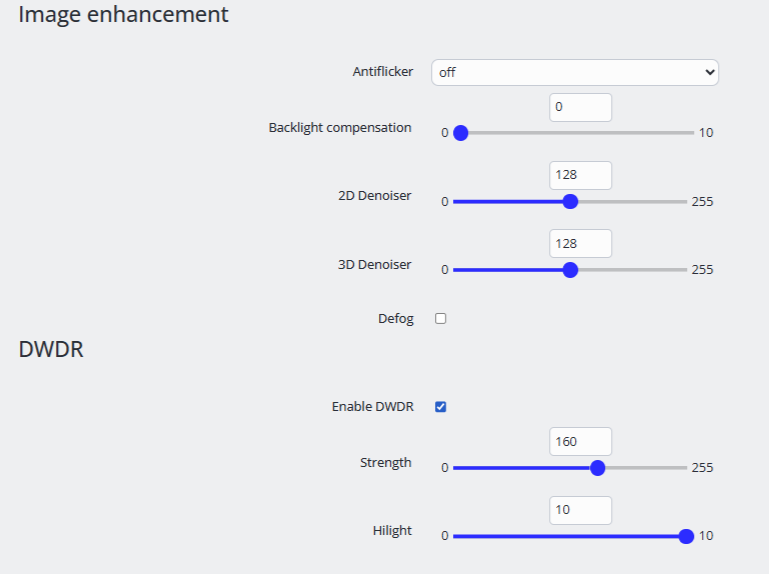Click the 2D Denoiser label

click(375, 196)
